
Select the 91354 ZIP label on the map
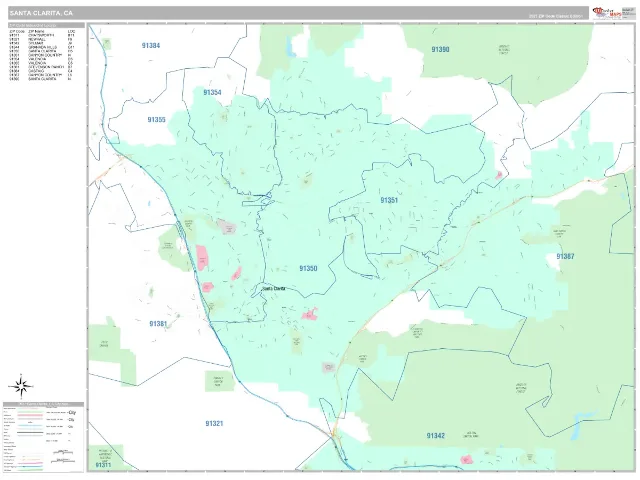pos(212,93)
